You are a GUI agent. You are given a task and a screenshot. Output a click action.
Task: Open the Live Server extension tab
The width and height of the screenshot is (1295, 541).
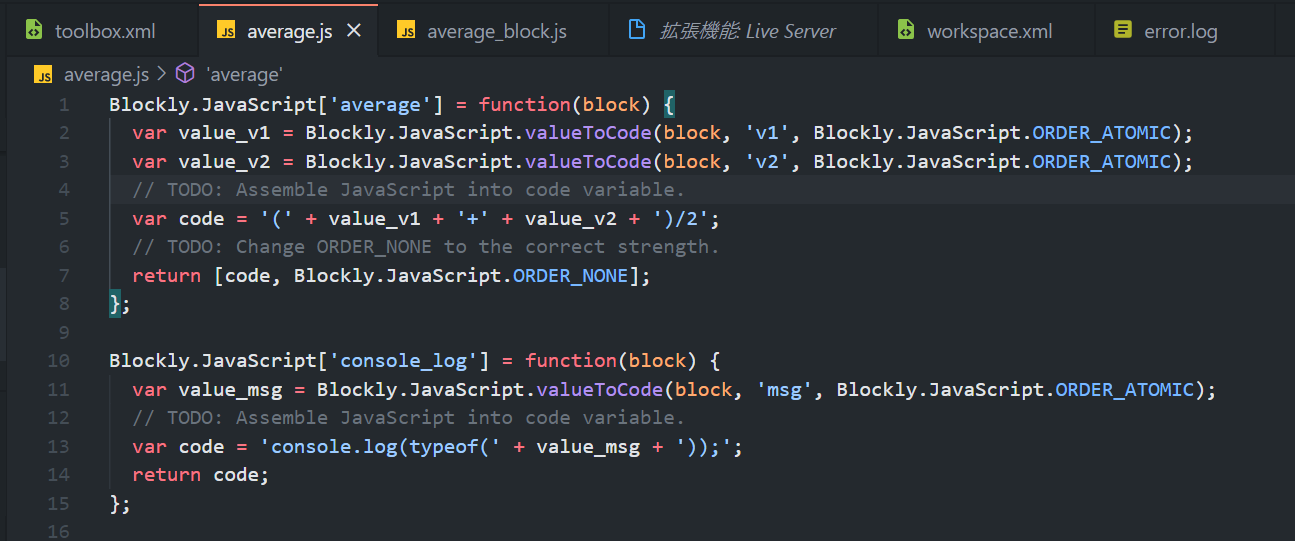(x=747, y=31)
